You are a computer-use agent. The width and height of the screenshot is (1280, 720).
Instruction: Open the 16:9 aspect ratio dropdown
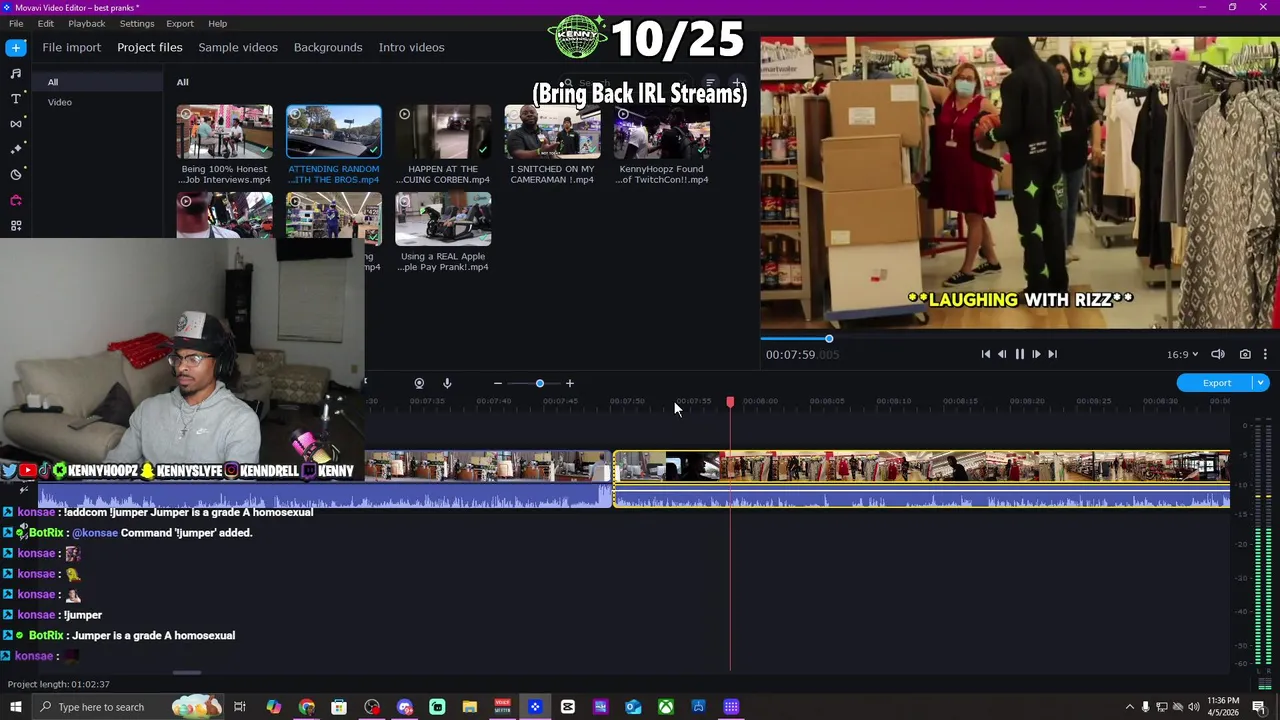click(1182, 354)
